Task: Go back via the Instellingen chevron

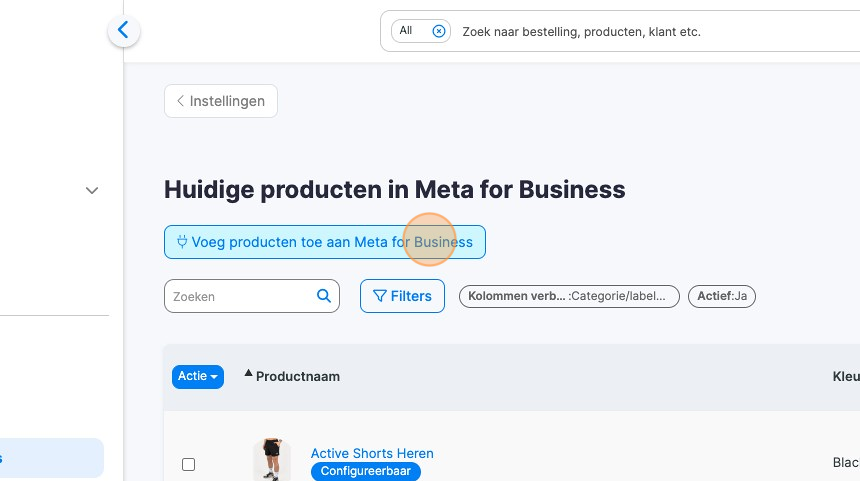Action: 181,101
